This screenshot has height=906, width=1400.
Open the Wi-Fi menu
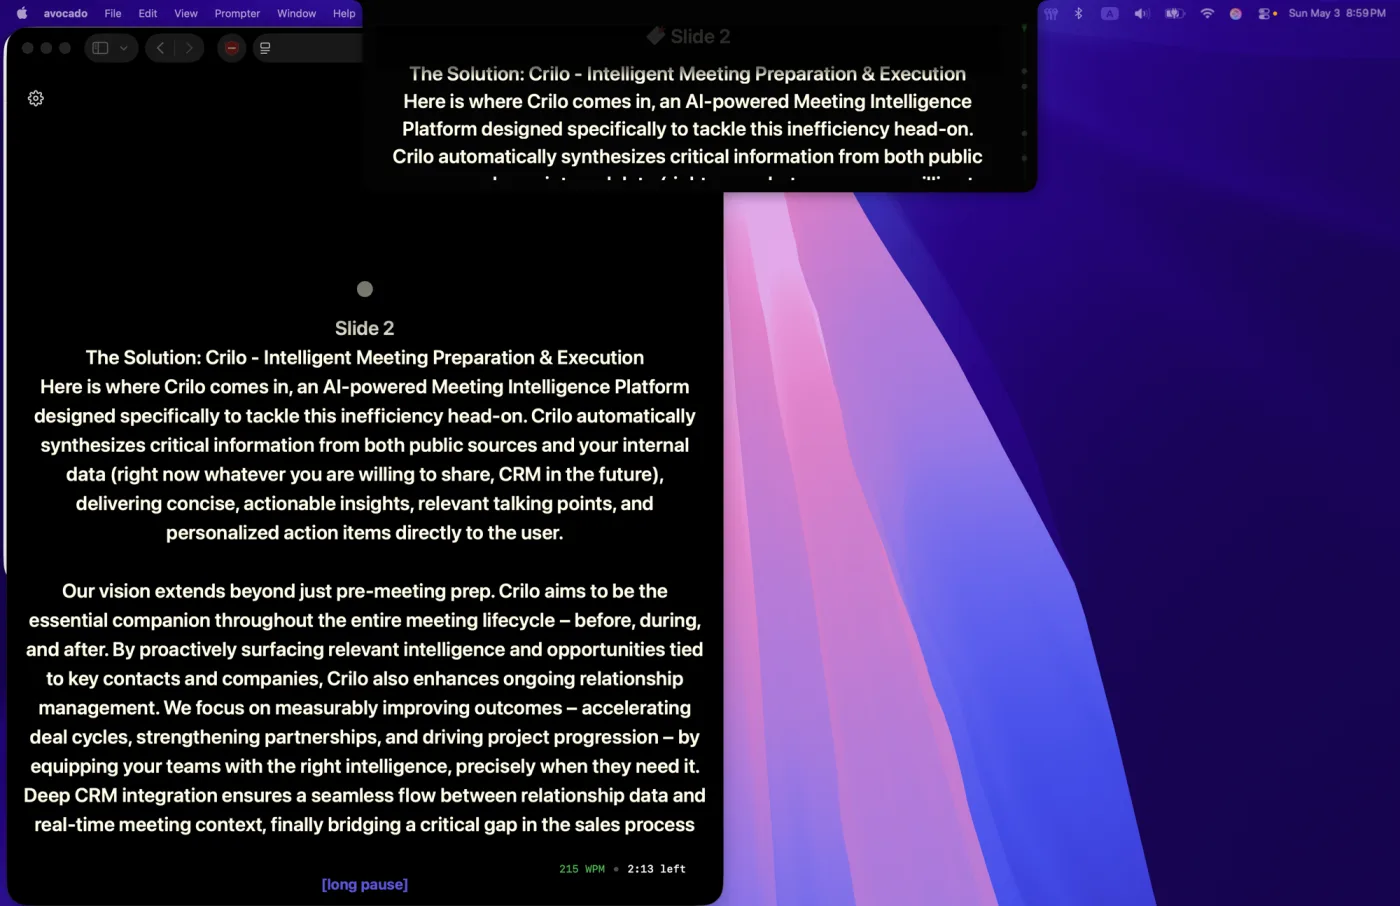[1207, 13]
